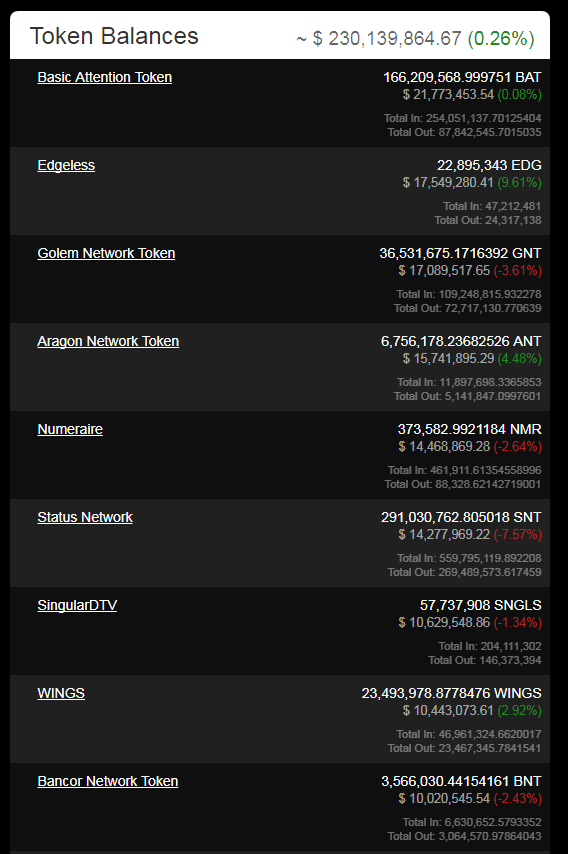Click the WINGS 2.92% change value
This screenshot has width=568, height=854.
point(520,711)
